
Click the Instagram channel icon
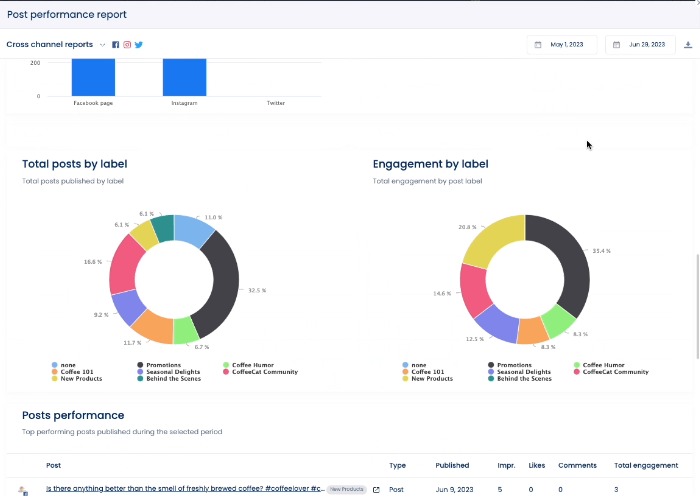127,45
